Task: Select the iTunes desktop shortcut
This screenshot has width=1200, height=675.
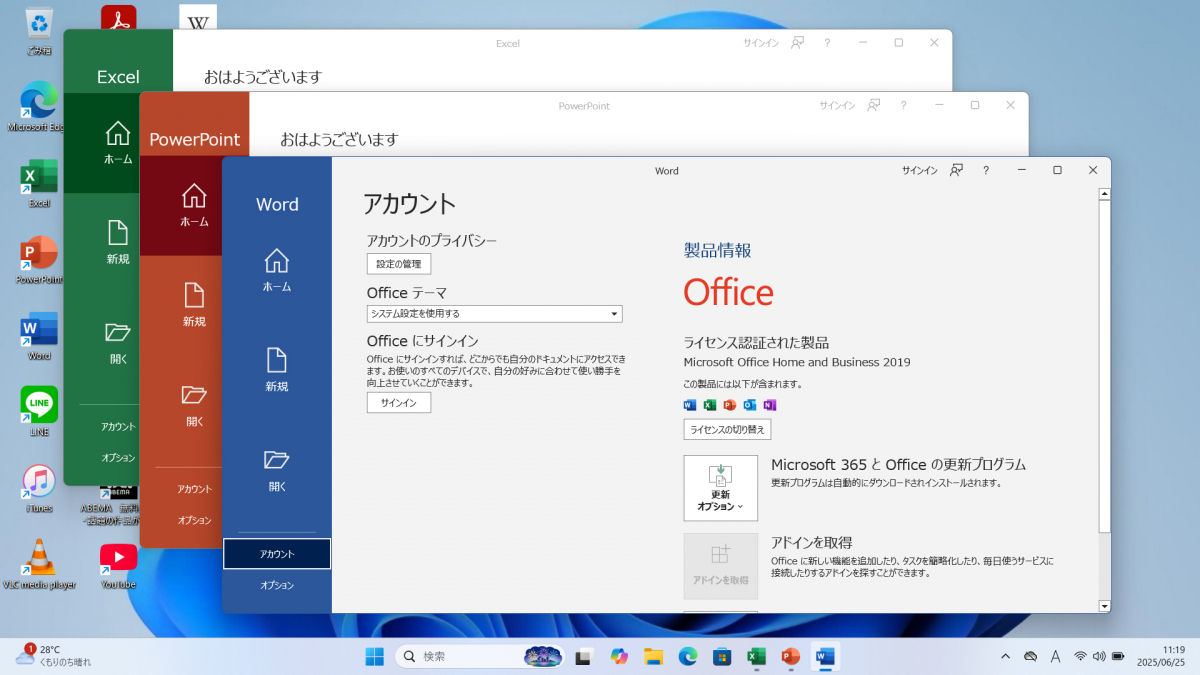Action: coord(39,488)
